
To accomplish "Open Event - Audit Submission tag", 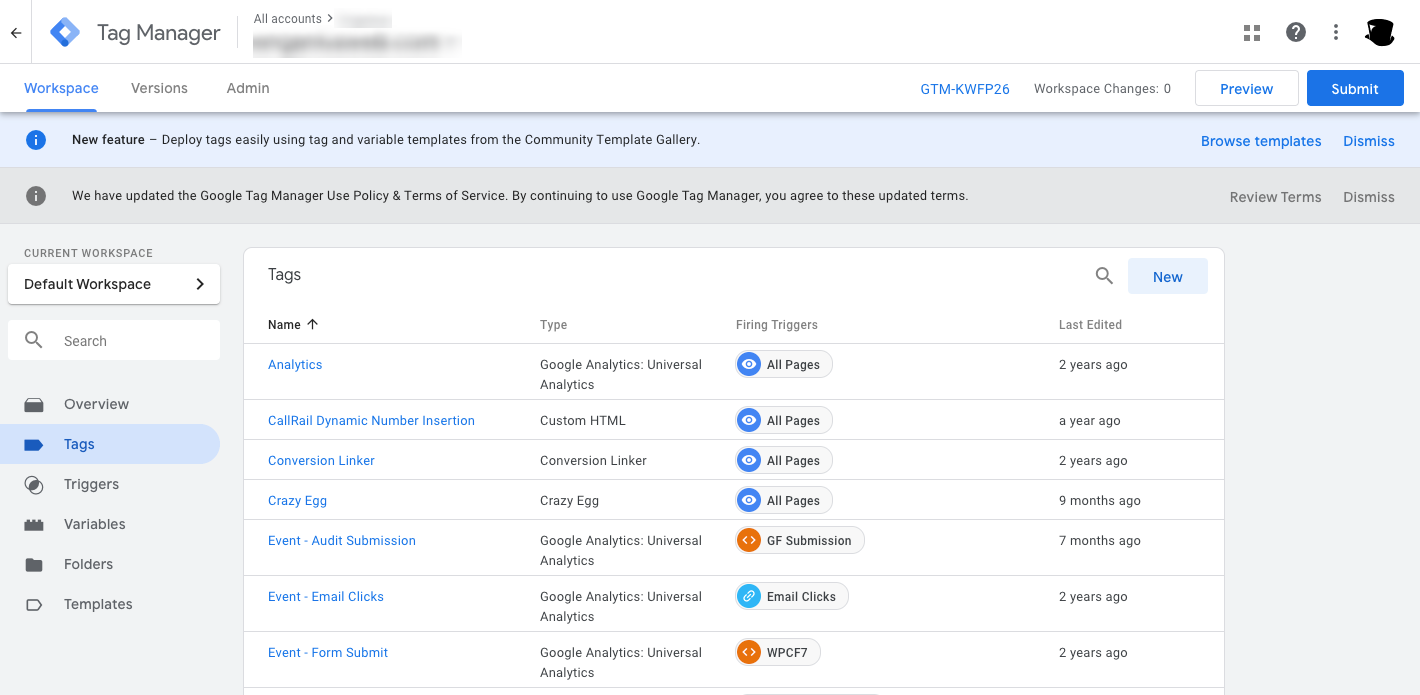I will coord(342,540).
